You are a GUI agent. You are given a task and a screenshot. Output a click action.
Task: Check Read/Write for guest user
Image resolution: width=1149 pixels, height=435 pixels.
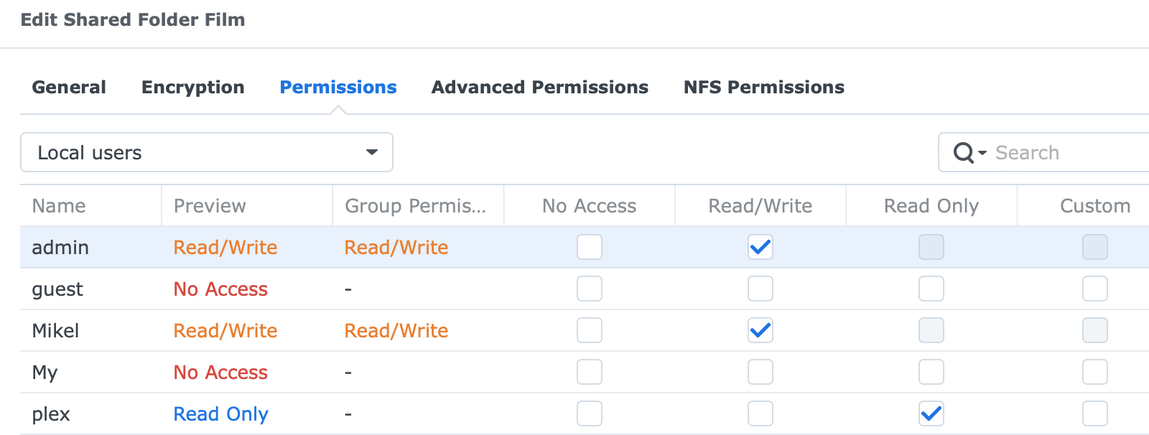coord(760,289)
